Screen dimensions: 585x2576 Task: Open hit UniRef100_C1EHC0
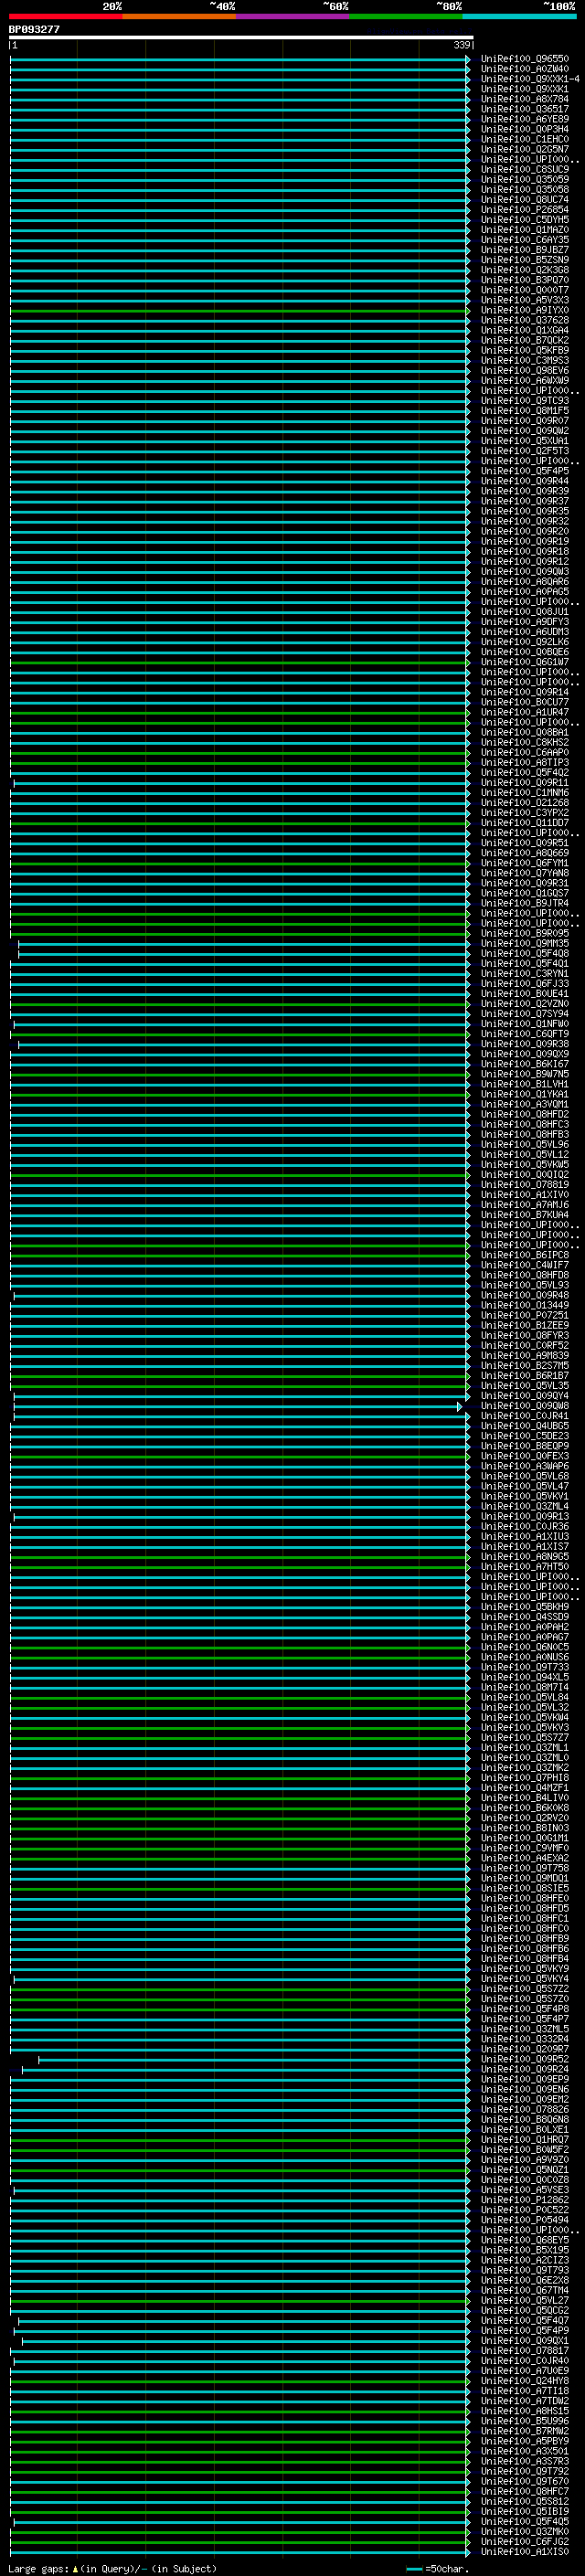pos(524,140)
